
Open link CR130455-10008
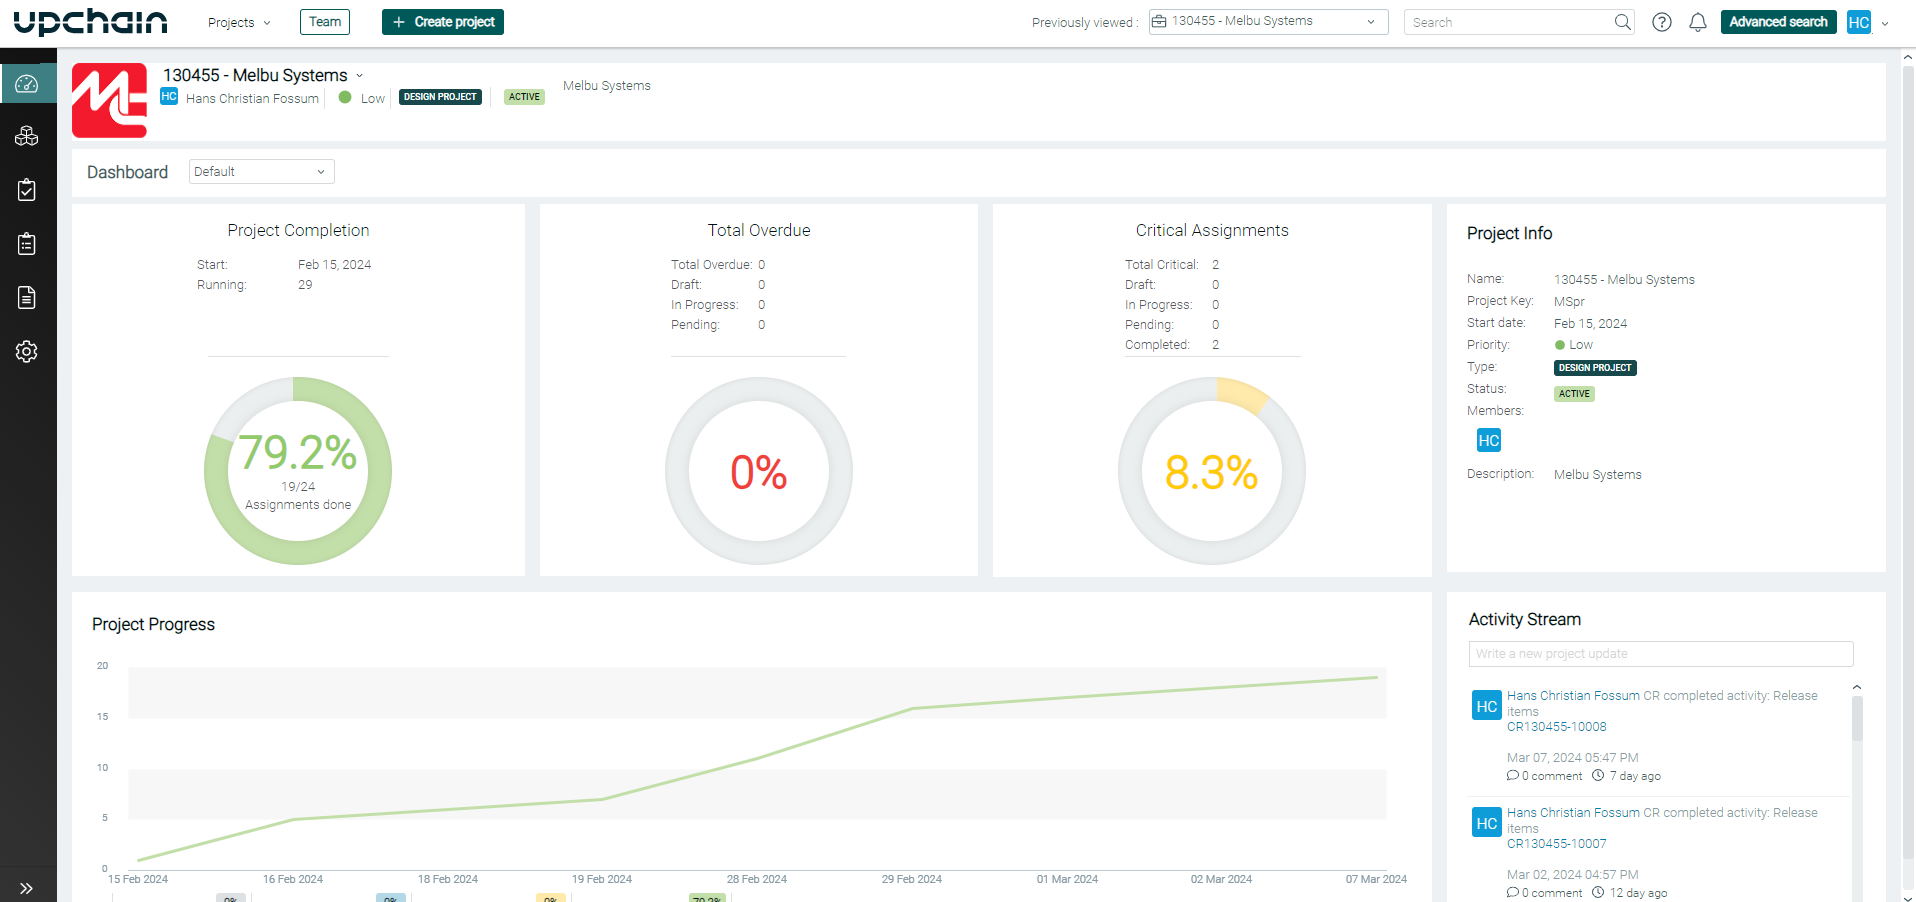[1557, 727]
